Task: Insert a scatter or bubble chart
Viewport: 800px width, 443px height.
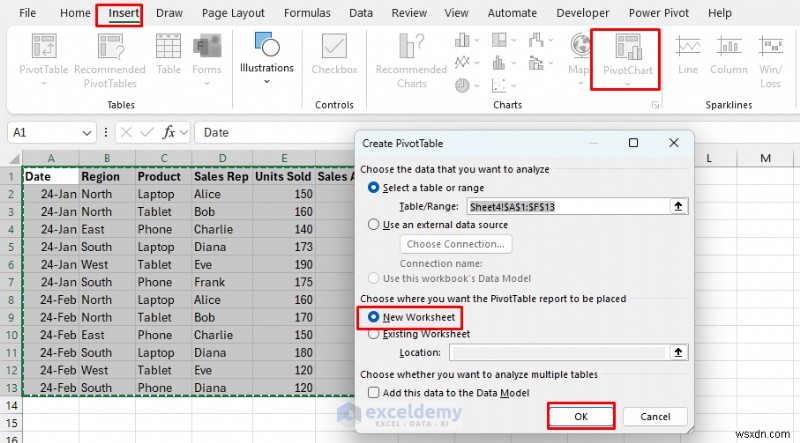Action: pos(498,85)
